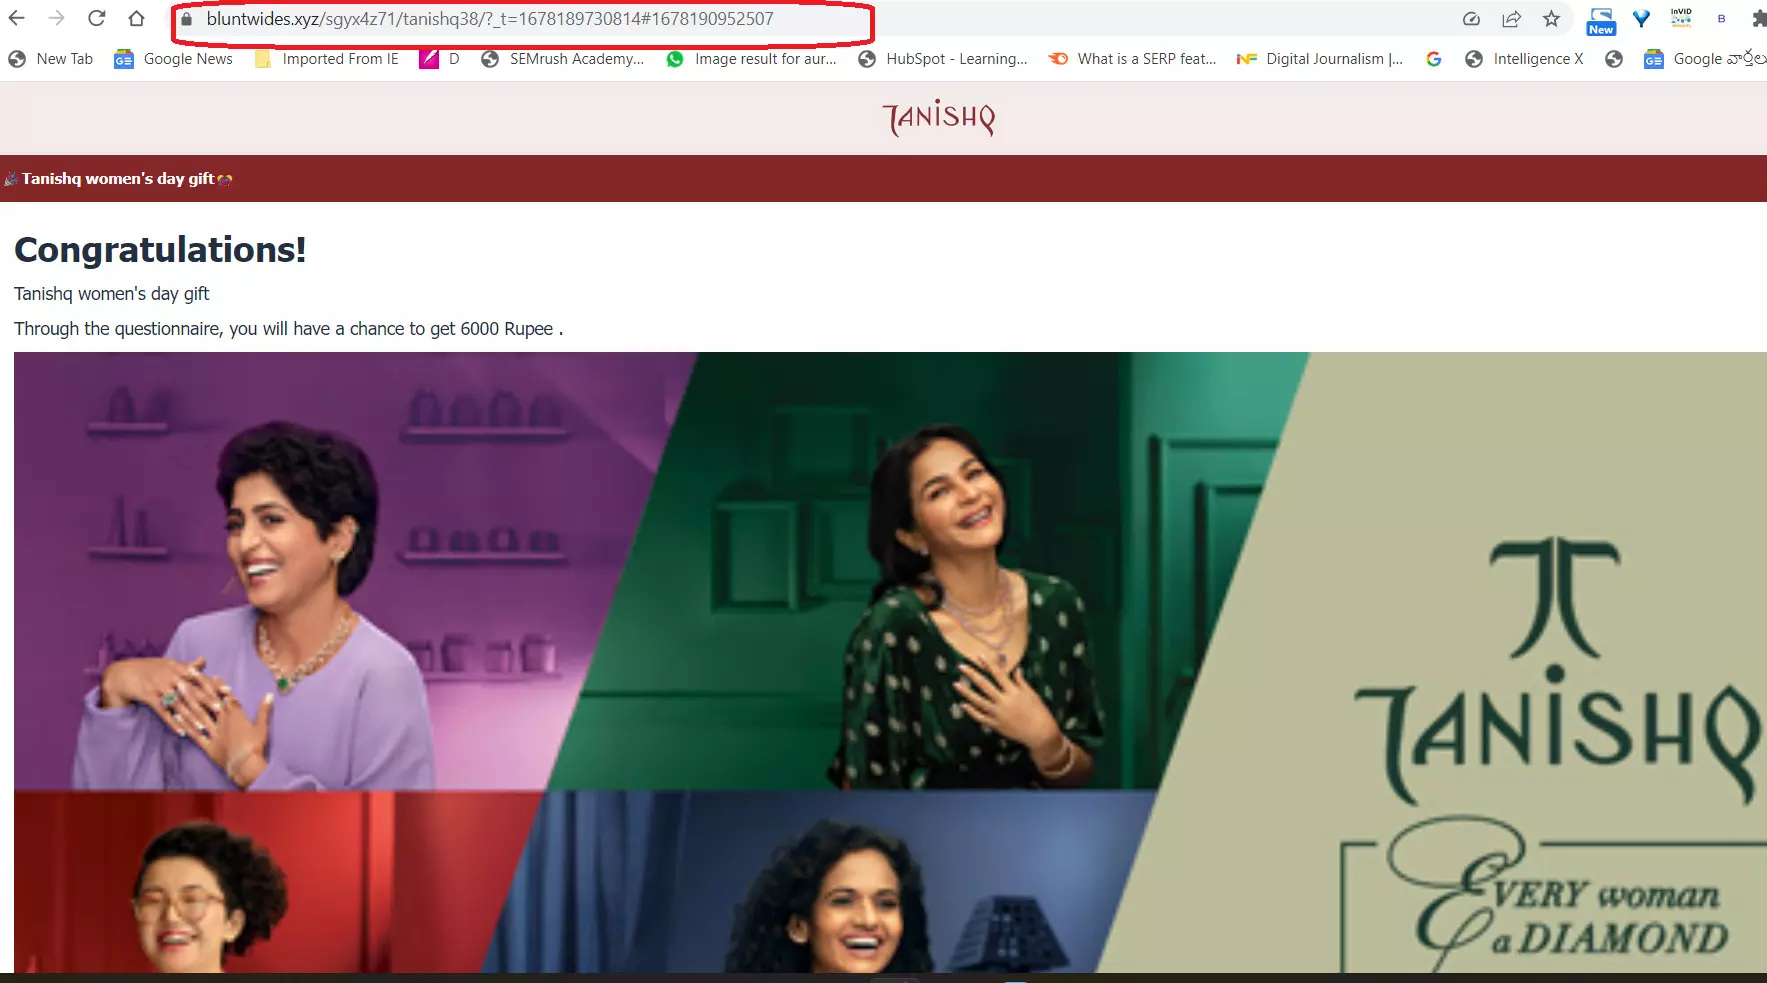The height and width of the screenshot is (983, 1767).
Task: Open the Intelligence X bookmark
Action: coord(1524,59)
